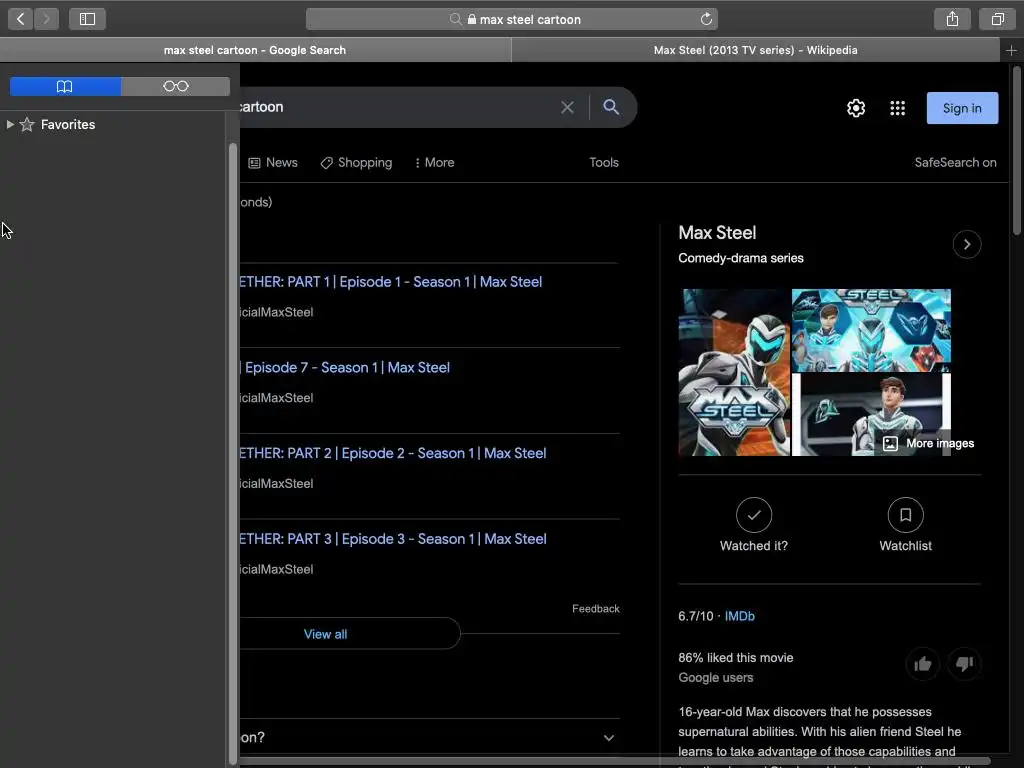This screenshot has width=1024, height=768.
Task: Switch to Bookmarks sidebar tab
Action: [x=65, y=86]
